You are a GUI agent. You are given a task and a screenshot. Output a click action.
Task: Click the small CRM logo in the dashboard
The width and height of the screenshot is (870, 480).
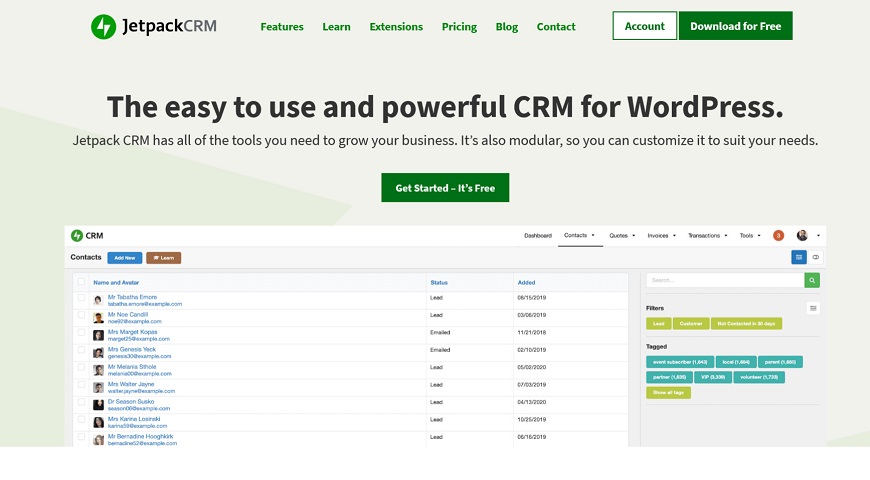point(76,236)
